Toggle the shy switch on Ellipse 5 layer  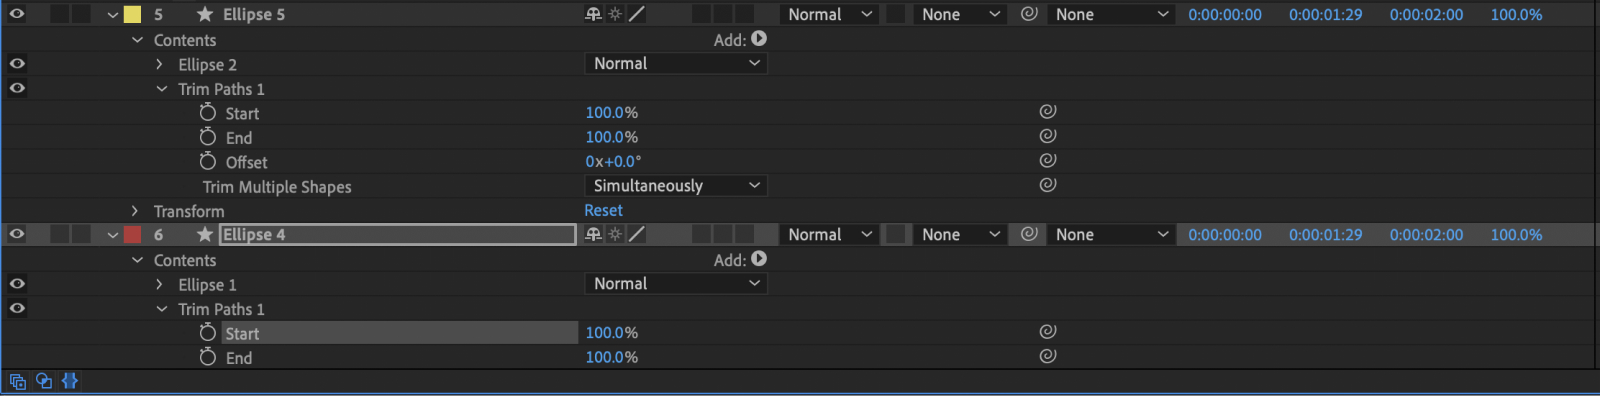pos(593,14)
